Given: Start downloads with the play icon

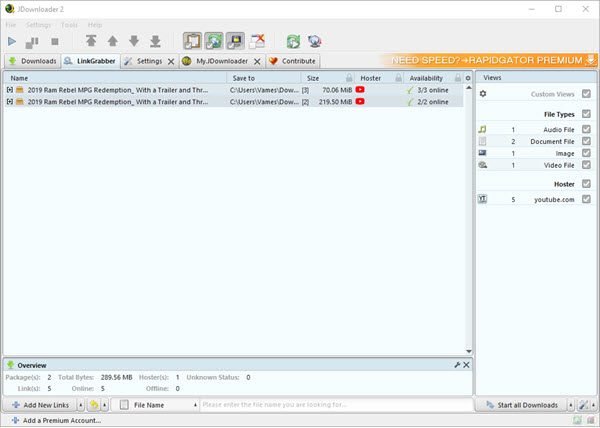Looking at the screenshot, I should click(x=12, y=41).
